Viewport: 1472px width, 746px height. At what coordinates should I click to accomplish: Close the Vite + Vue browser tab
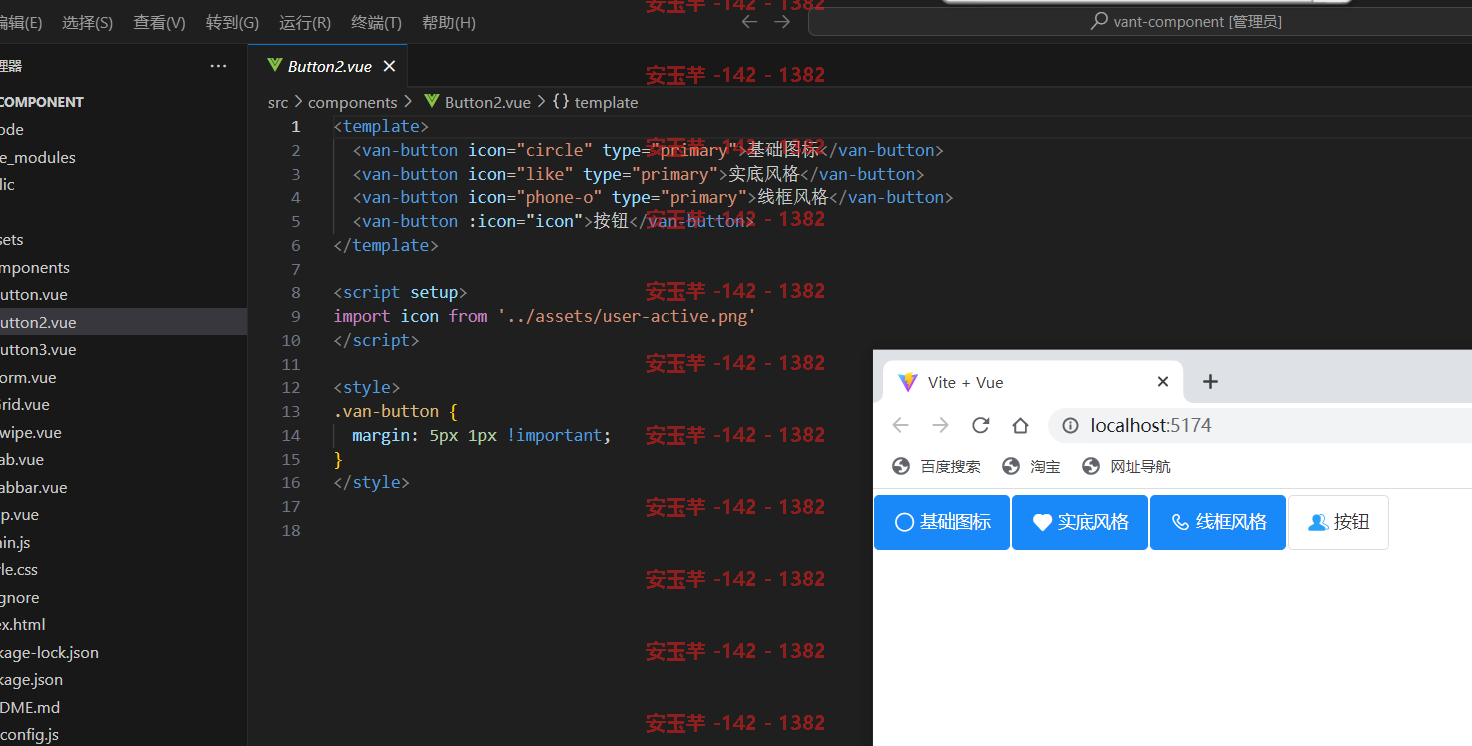1163,381
